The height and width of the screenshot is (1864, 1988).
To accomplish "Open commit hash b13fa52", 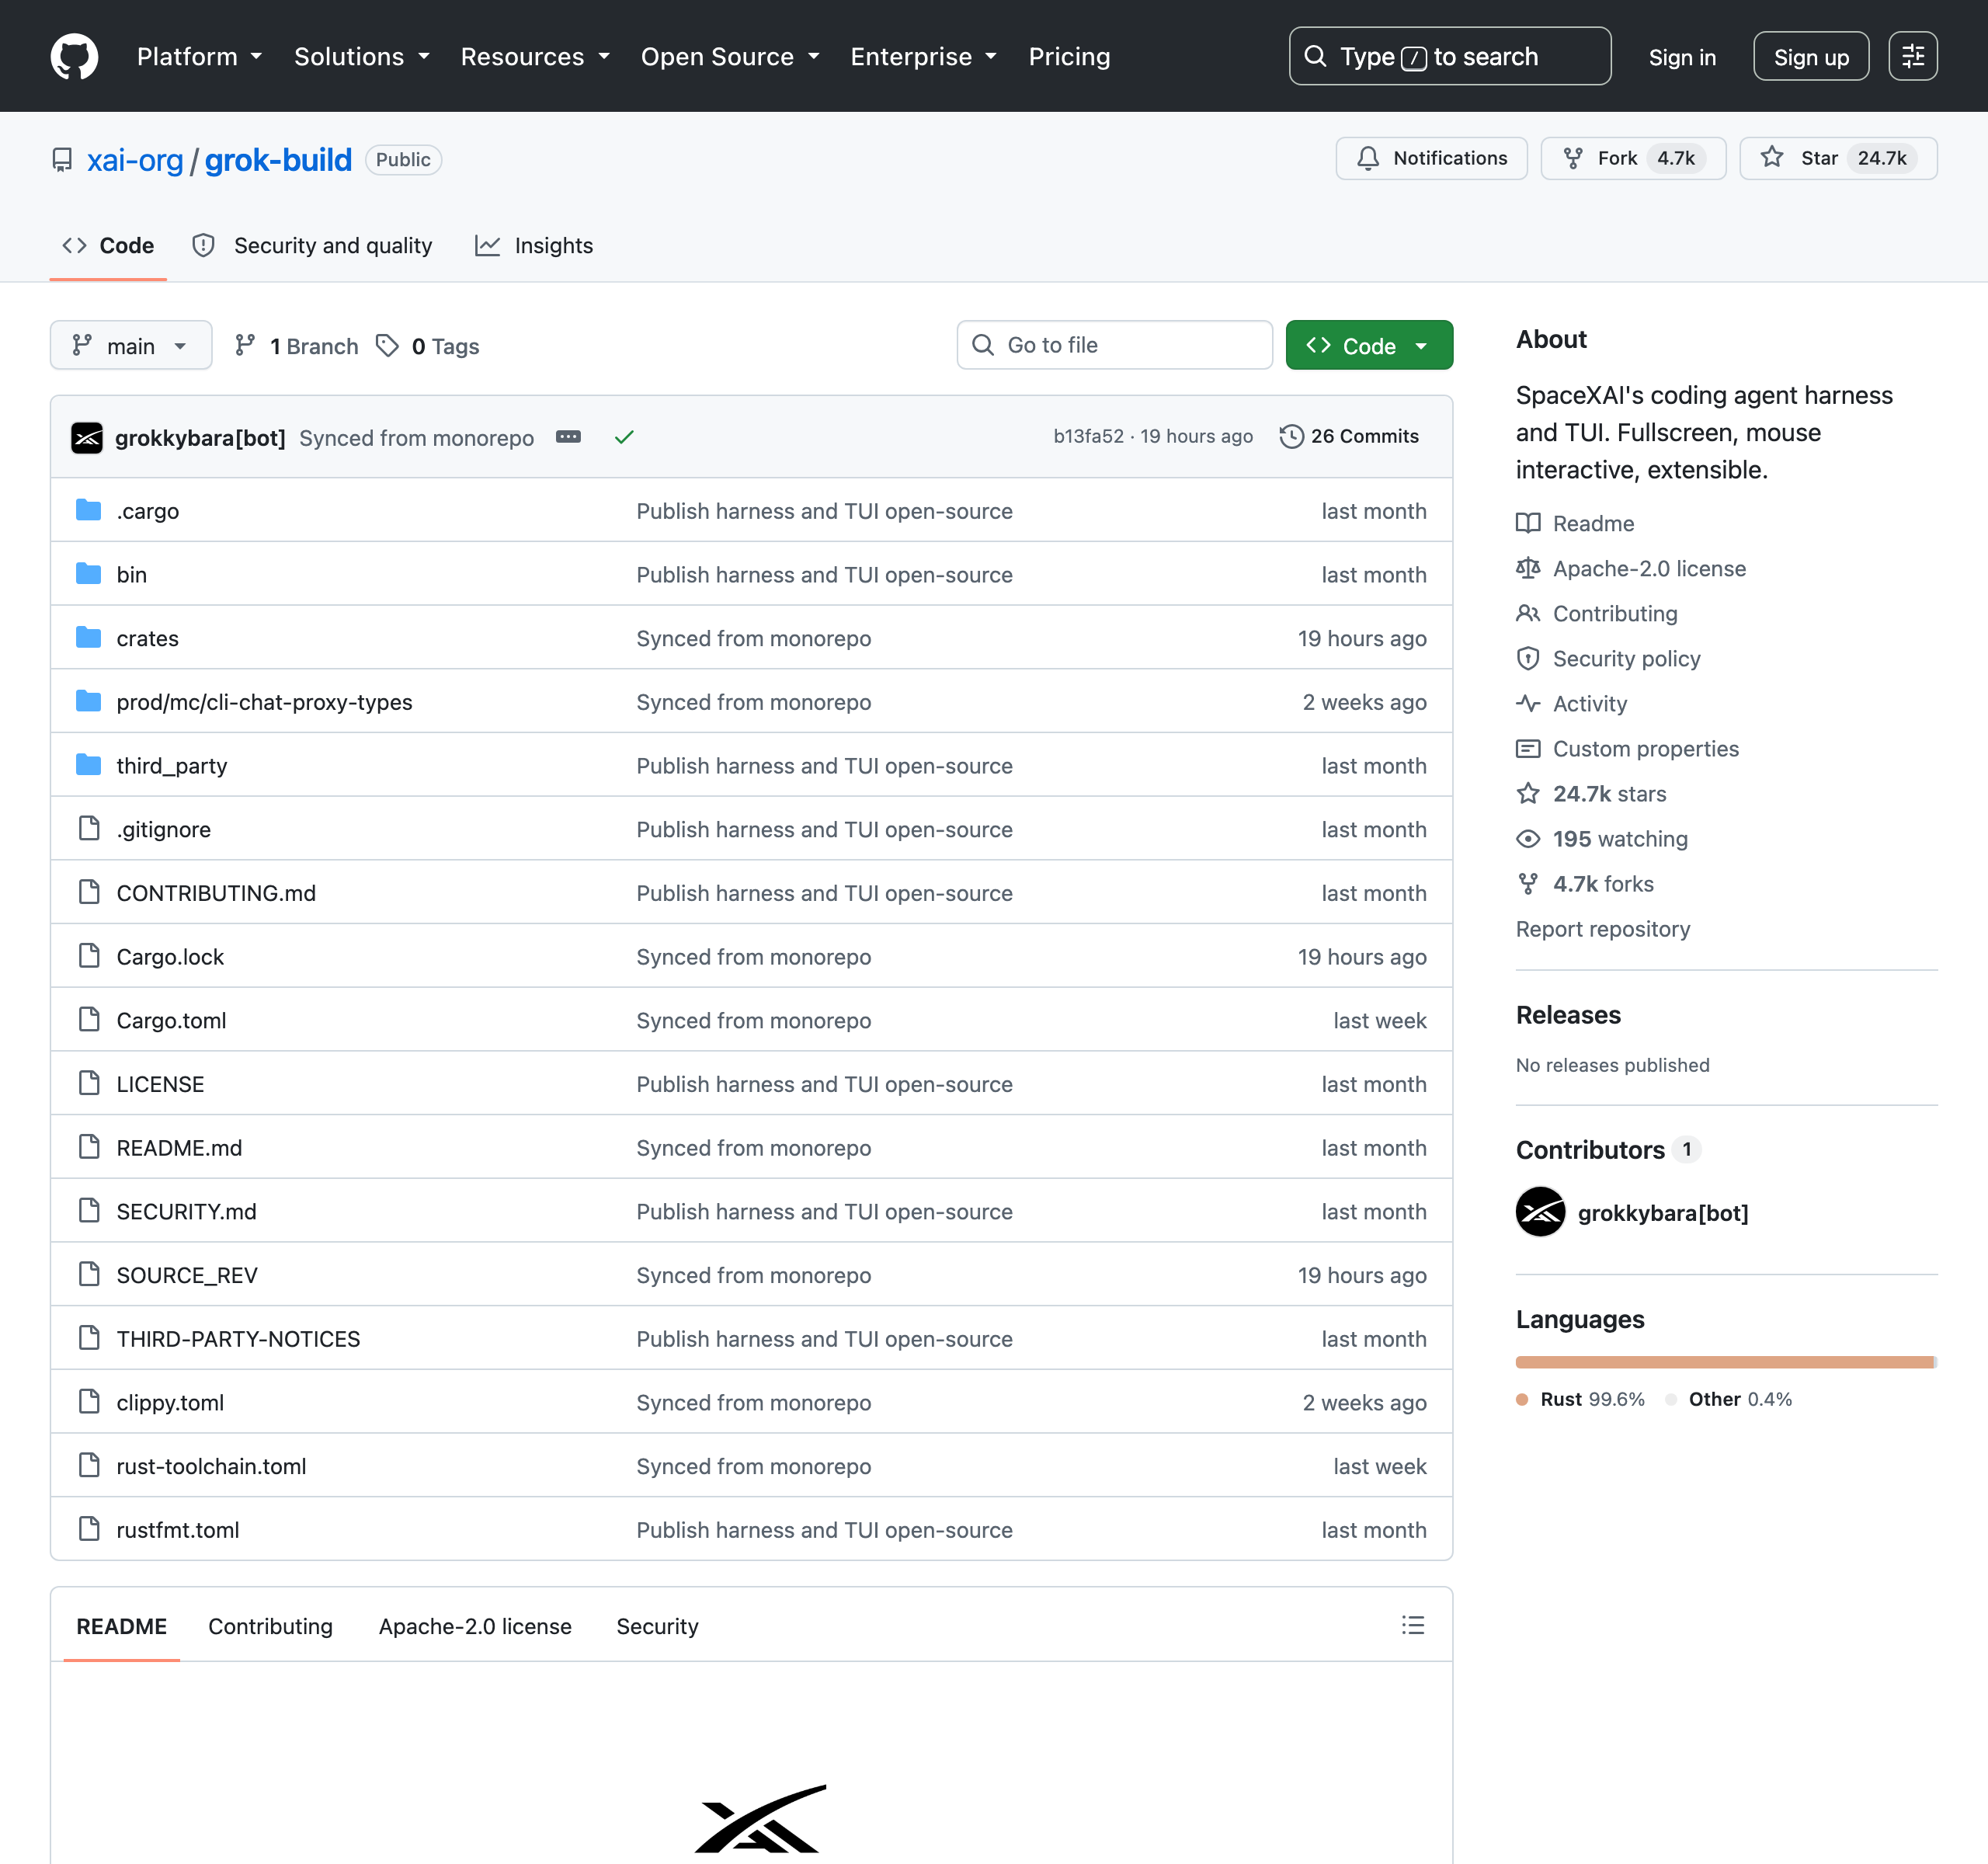I will click(1088, 436).
